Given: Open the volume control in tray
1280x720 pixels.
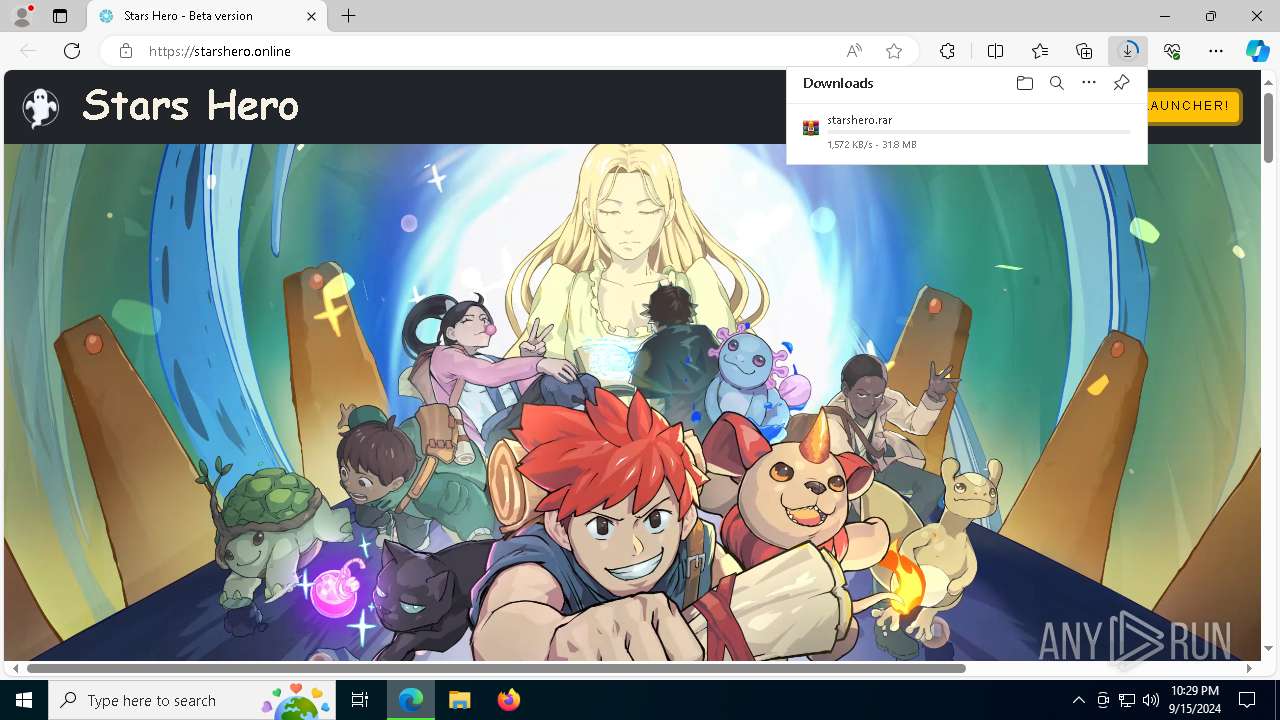Looking at the screenshot, I should (1151, 700).
